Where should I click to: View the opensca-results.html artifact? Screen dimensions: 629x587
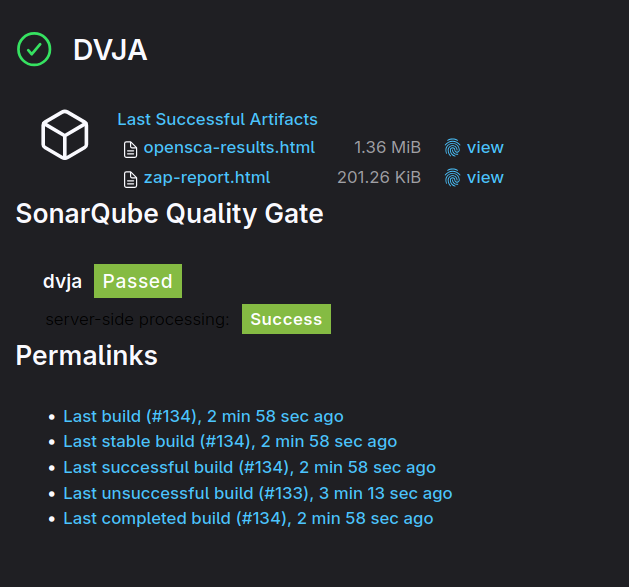pyautogui.click(x=485, y=147)
